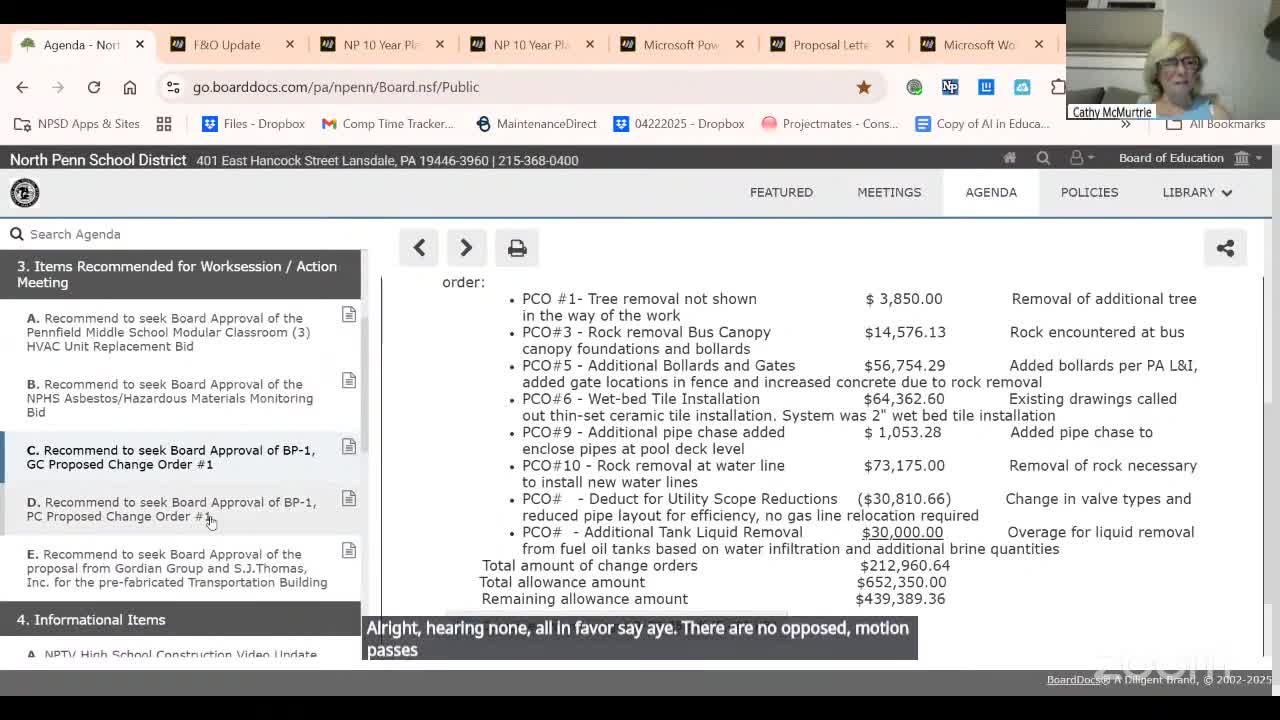Viewport: 1280px width, 720px height.
Task: Open the Comp Time Tracker bookmark
Action: click(x=388, y=124)
